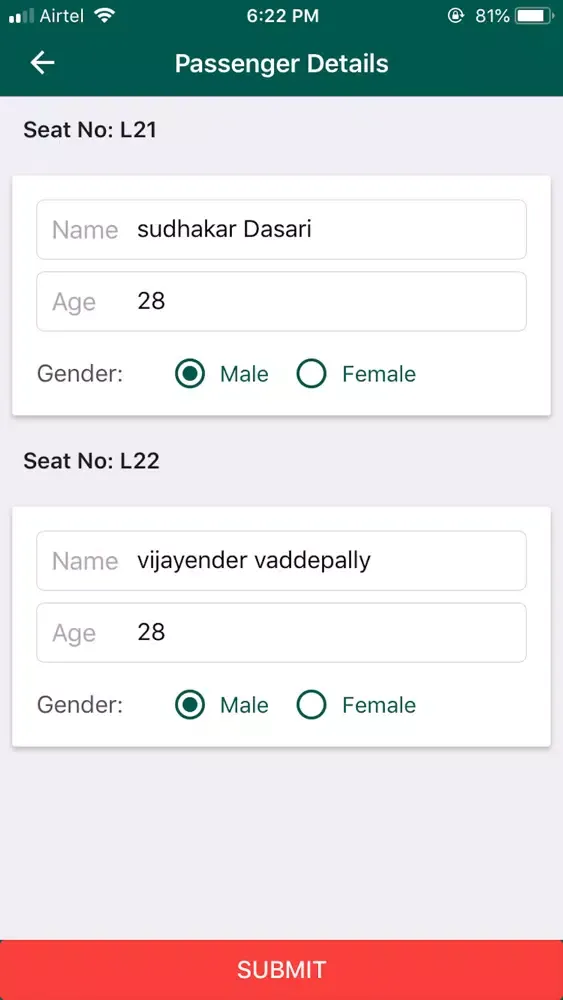This screenshot has width=563, height=1000.
Task: Tap the back arrow icon
Action: click(x=42, y=63)
